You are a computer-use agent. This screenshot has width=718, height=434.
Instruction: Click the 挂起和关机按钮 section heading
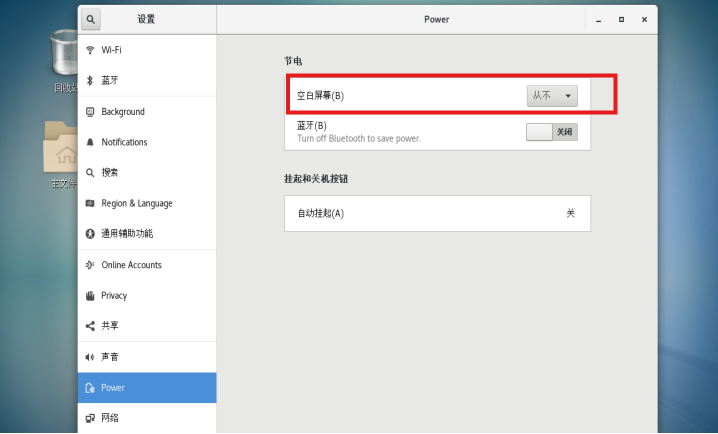click(316, 179)
